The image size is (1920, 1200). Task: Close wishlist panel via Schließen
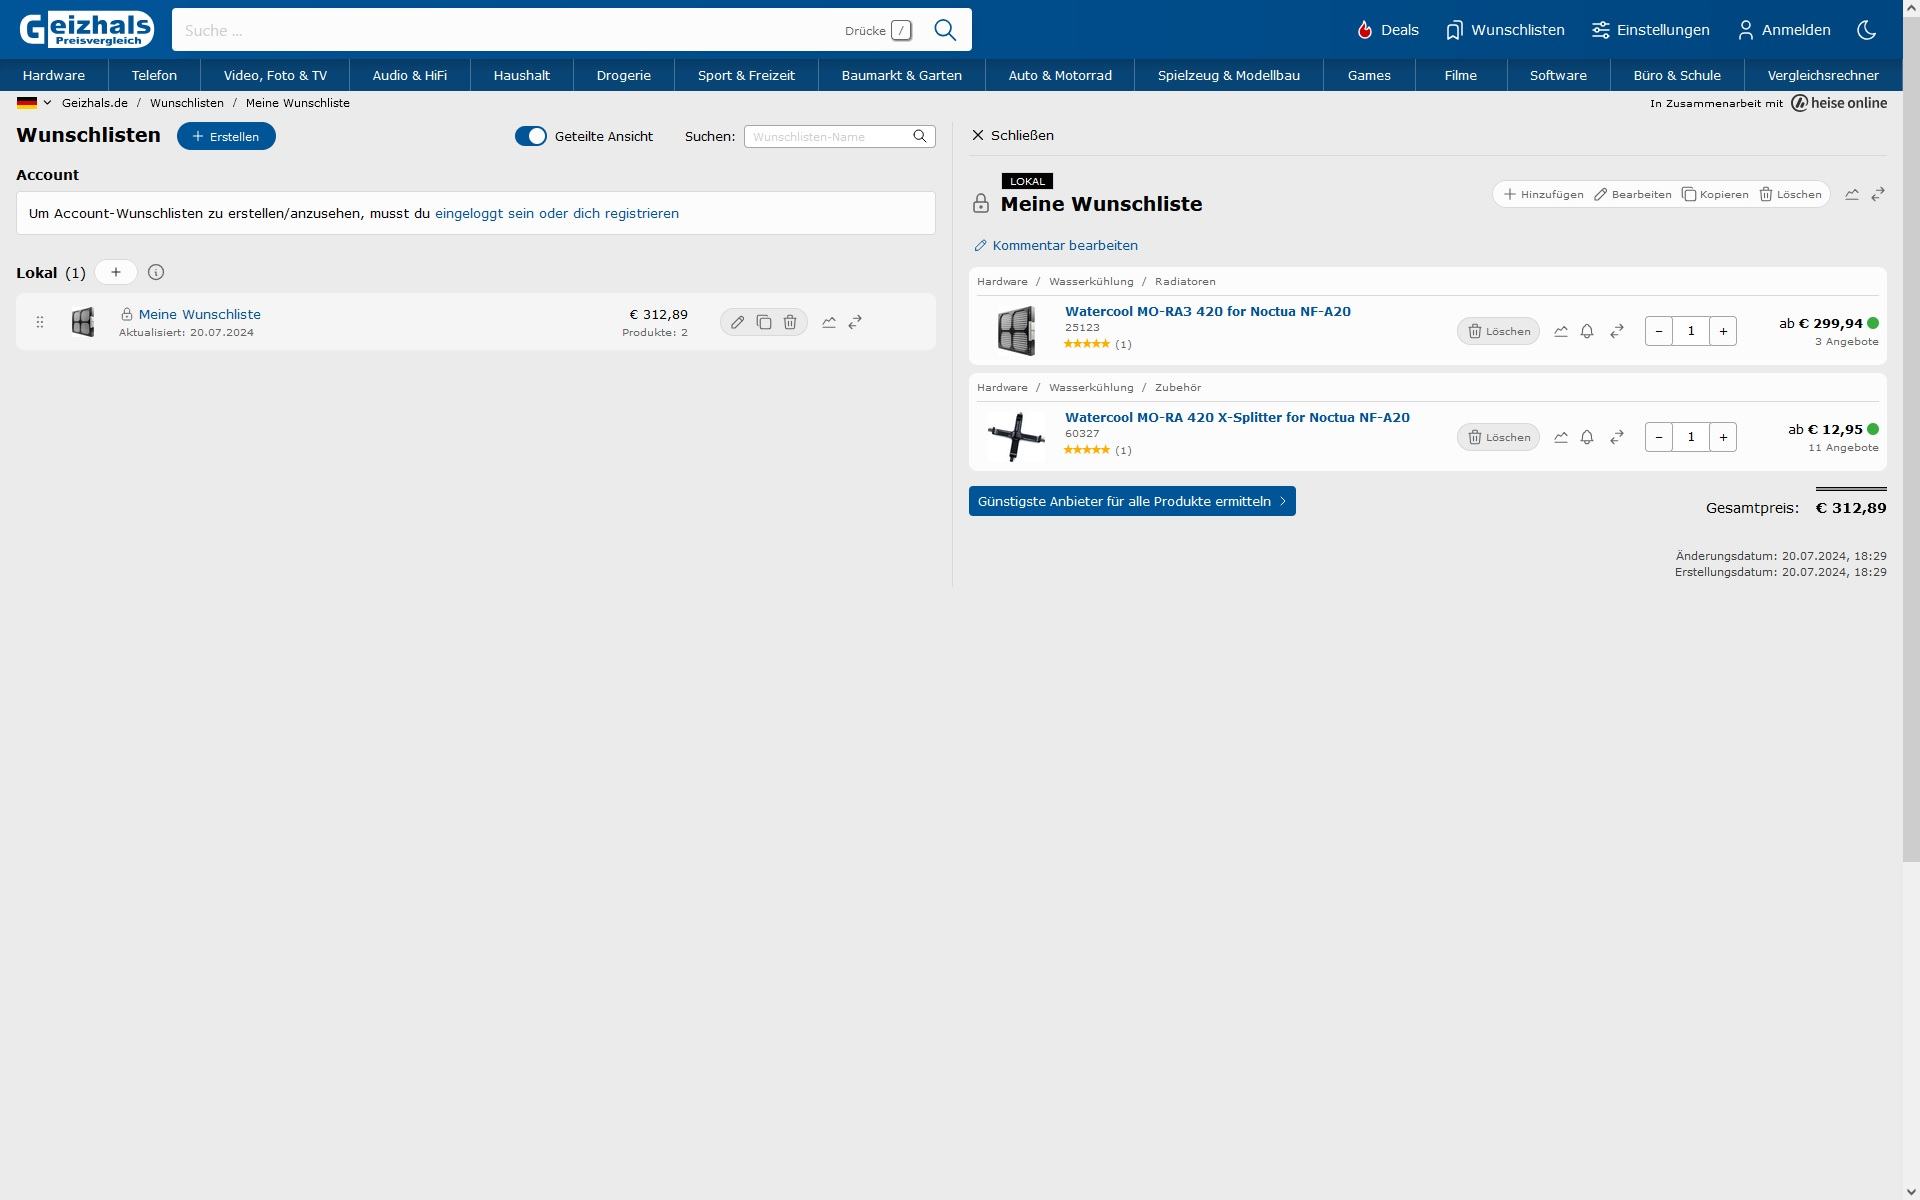coord(1013,135)
